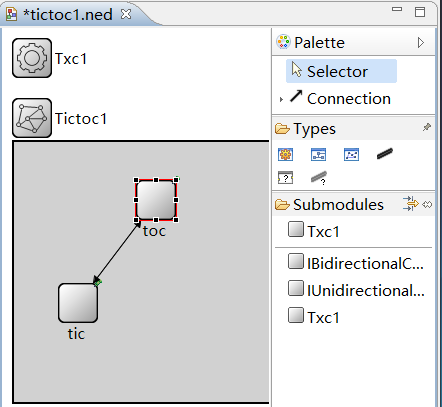
Task: Click the Txc1 module name label
Action: point(71,59)
